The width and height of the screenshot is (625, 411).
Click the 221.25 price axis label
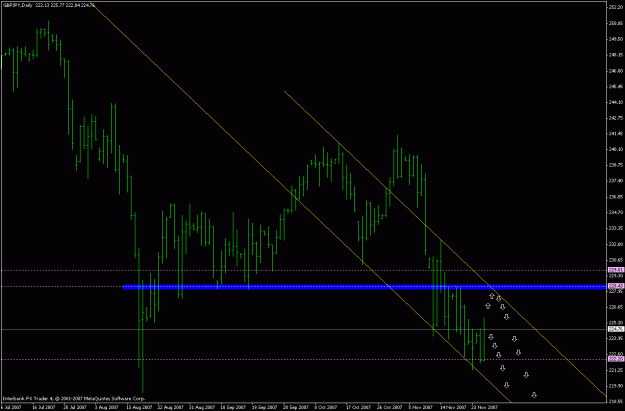(616, 370)
